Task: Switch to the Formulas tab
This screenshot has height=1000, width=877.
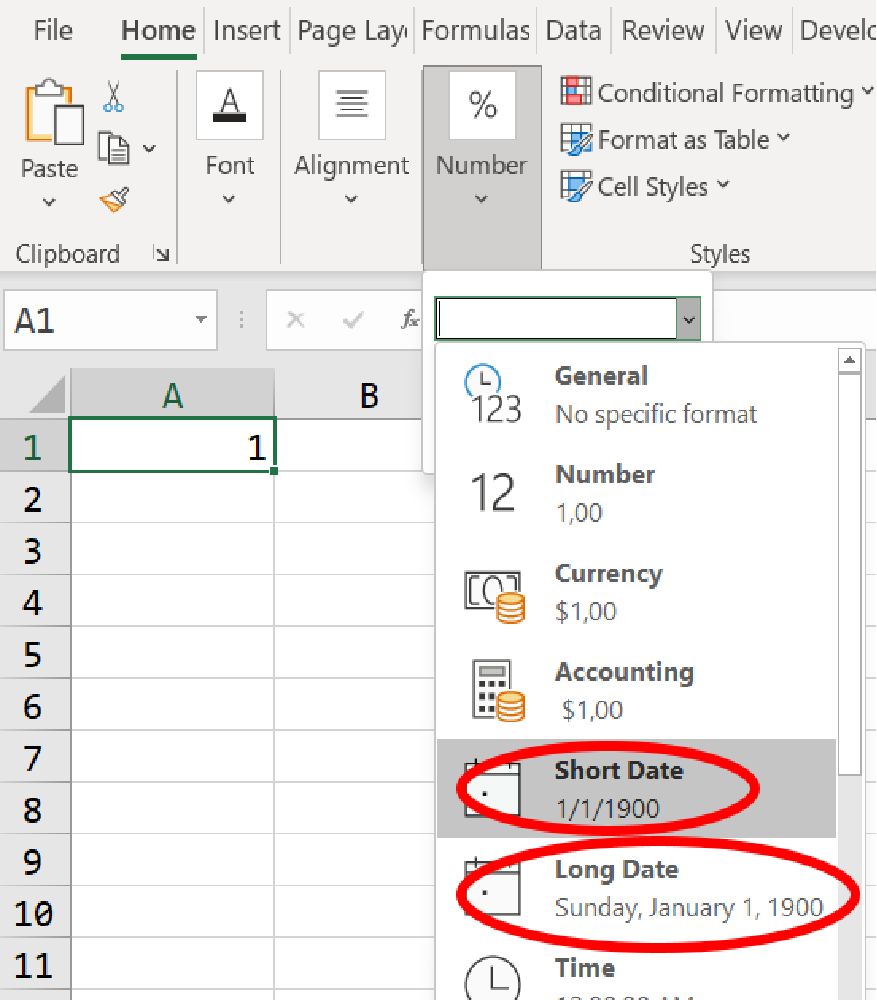Action: tap(476, 30)
